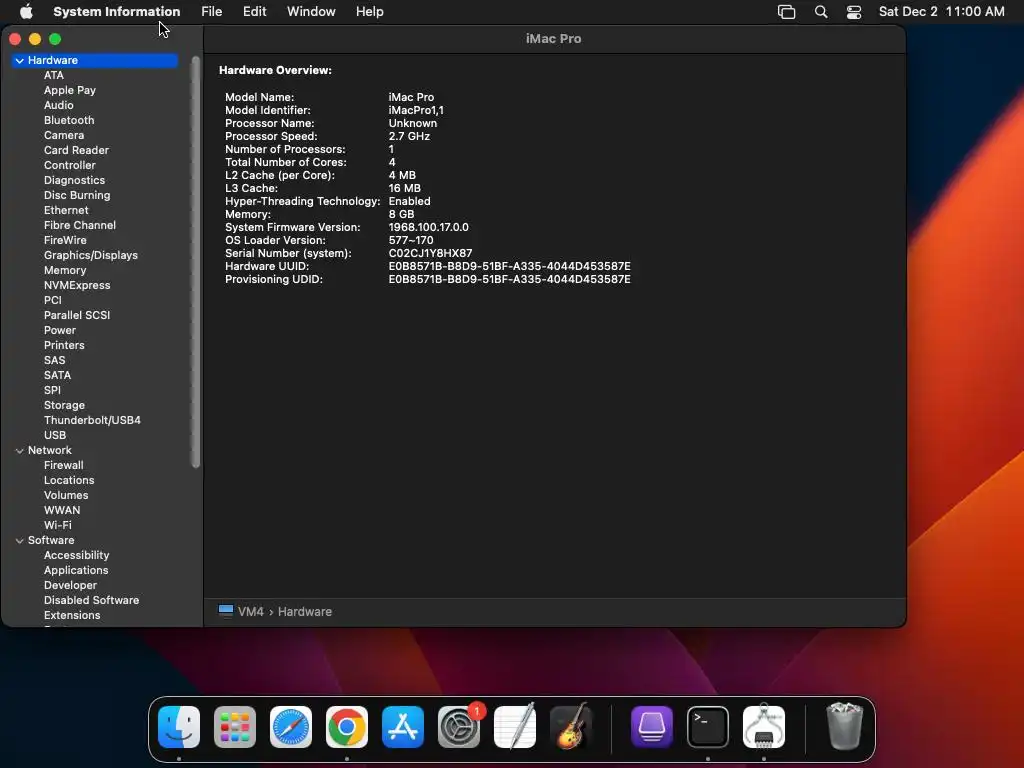Image resolution: width=1024 pixels, height=768 pixels.
Task: Open Spotlight search in menu bar
Action: 821,12
